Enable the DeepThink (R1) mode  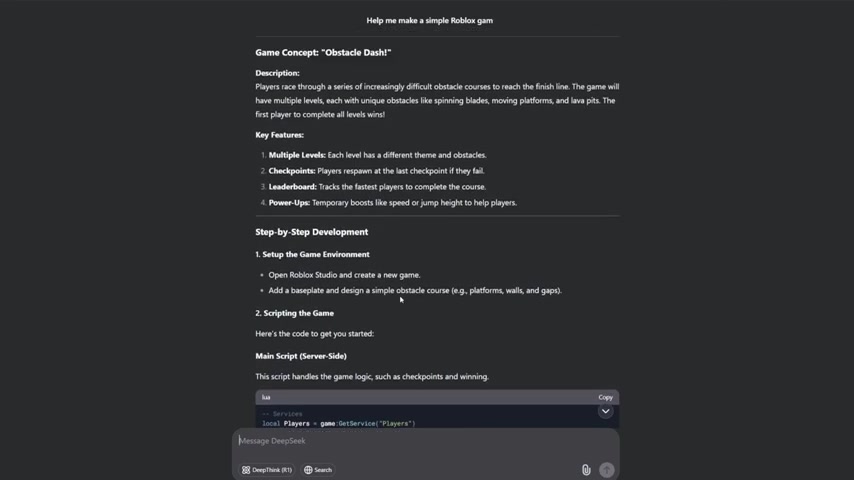pos(267,470)
